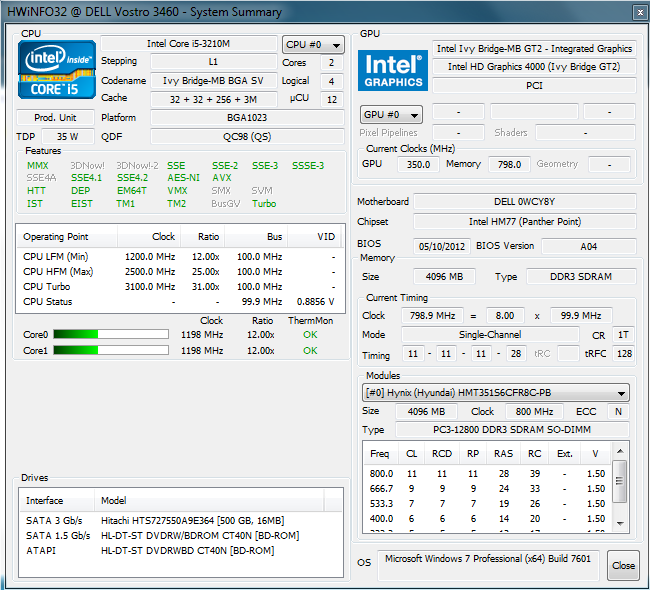The width and height of the screenshot is (650, 590).
Task: Click the Intel HM77 (Panther Point) chipset field
Action: pyautogui.click(x=524, y=221)
